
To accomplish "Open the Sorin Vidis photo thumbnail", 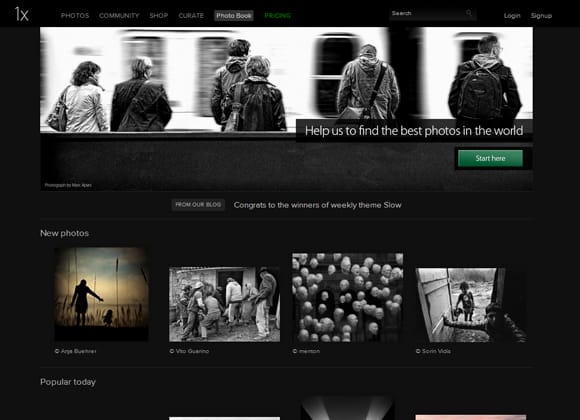I will pyautogui.click(x=471, y=305).
